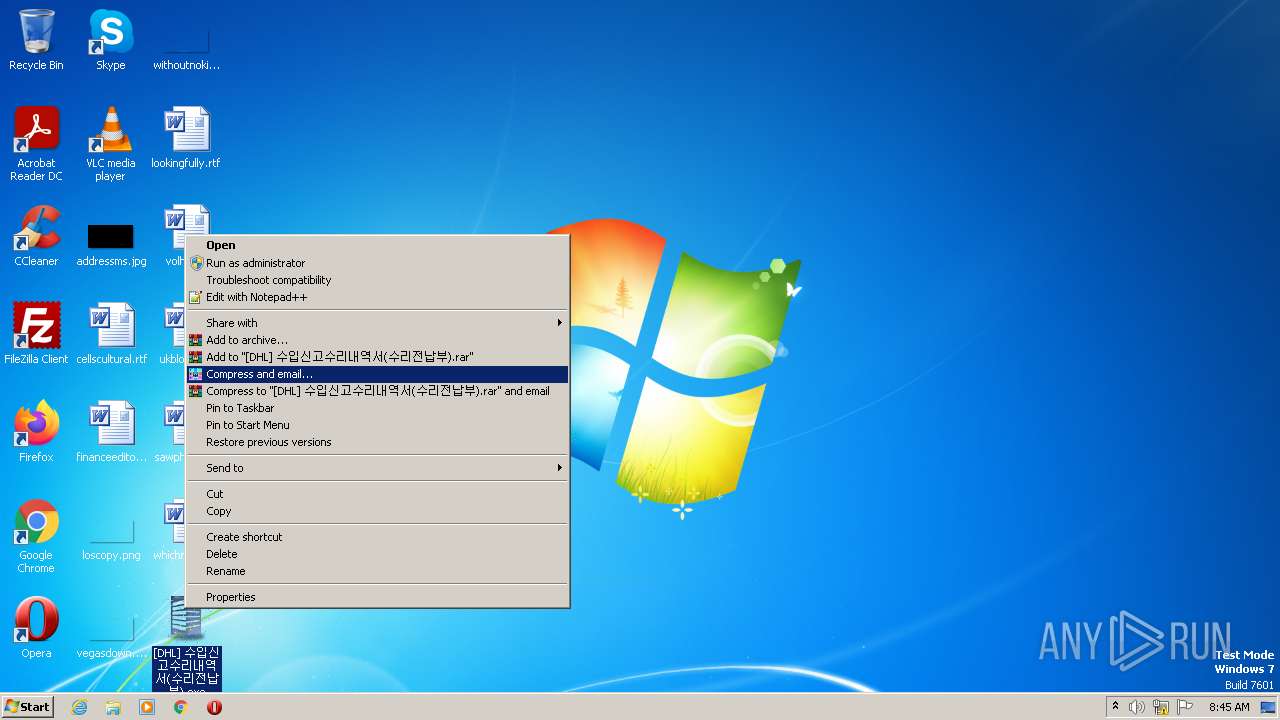Show hidden tray icons arrow

click(1115, 707)
